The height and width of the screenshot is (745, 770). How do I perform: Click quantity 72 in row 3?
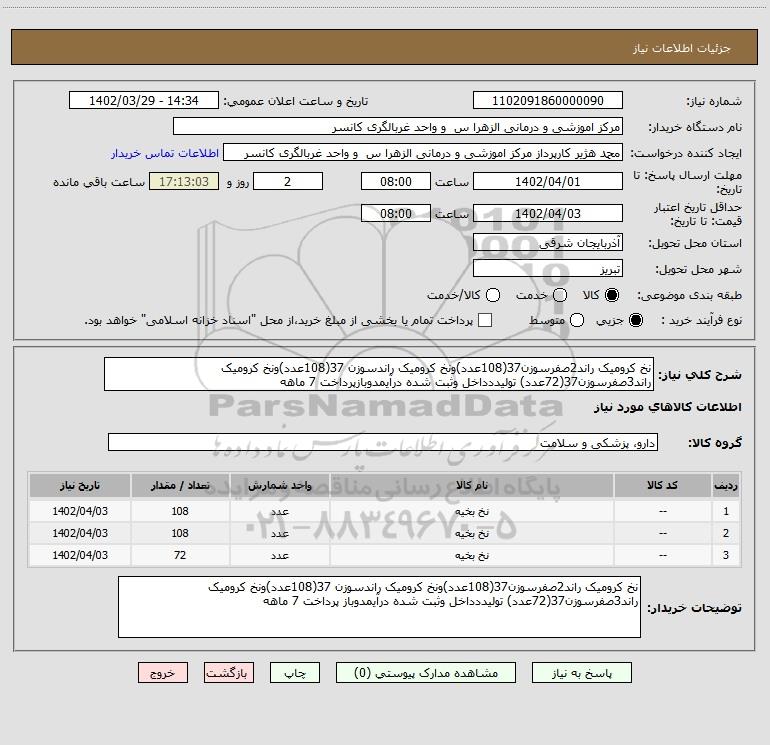(x=180, y=555)
